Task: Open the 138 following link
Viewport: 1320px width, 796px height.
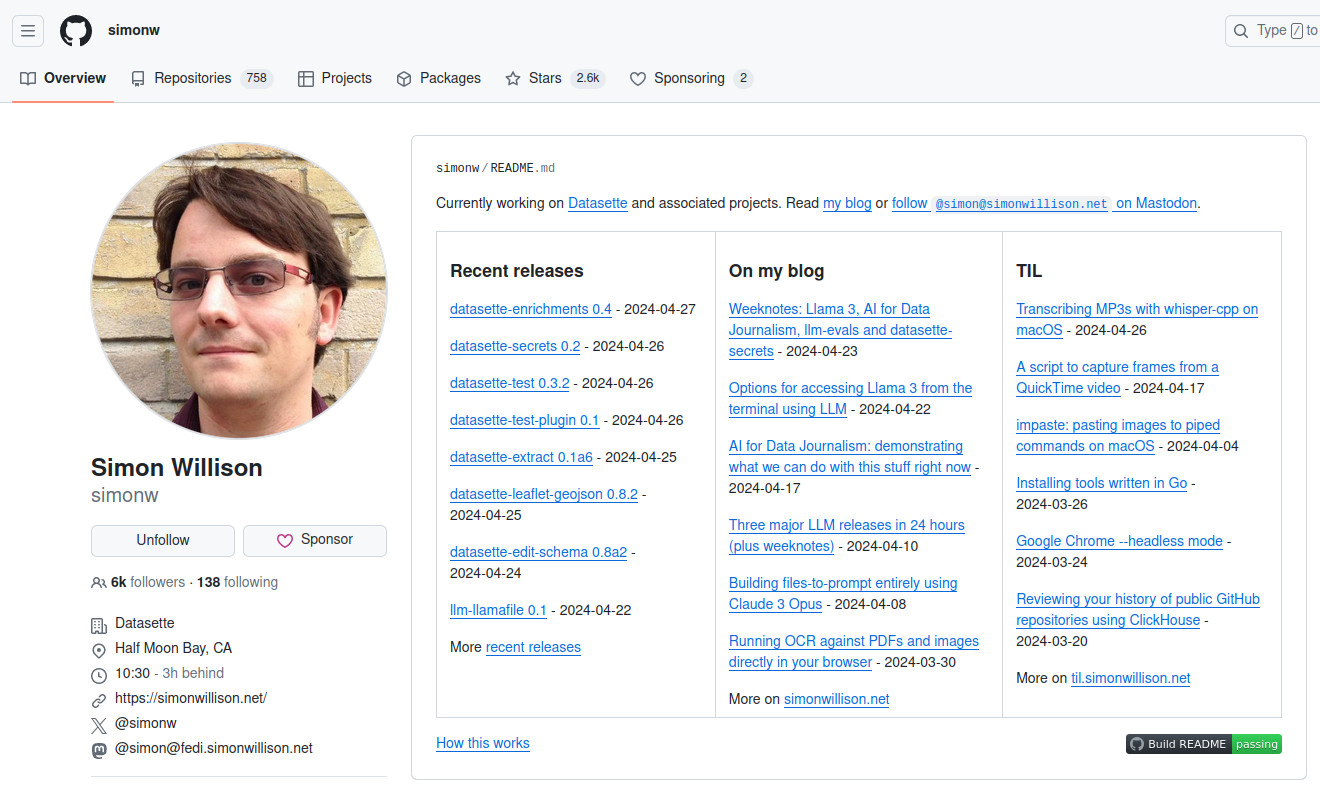Action: click(237, 582)
